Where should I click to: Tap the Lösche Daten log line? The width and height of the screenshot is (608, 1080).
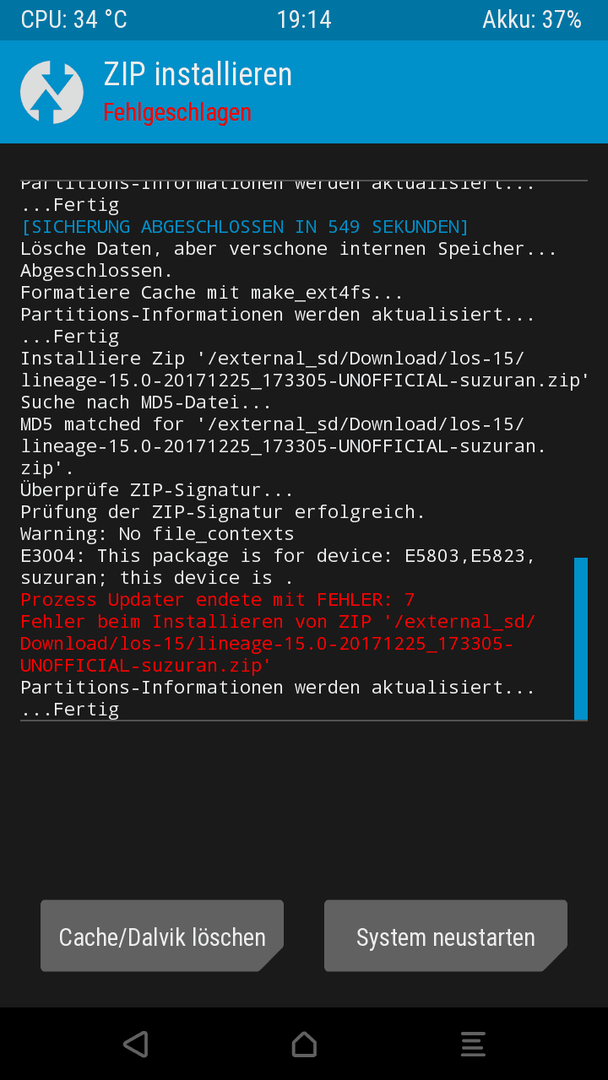(x=289, y=249)
